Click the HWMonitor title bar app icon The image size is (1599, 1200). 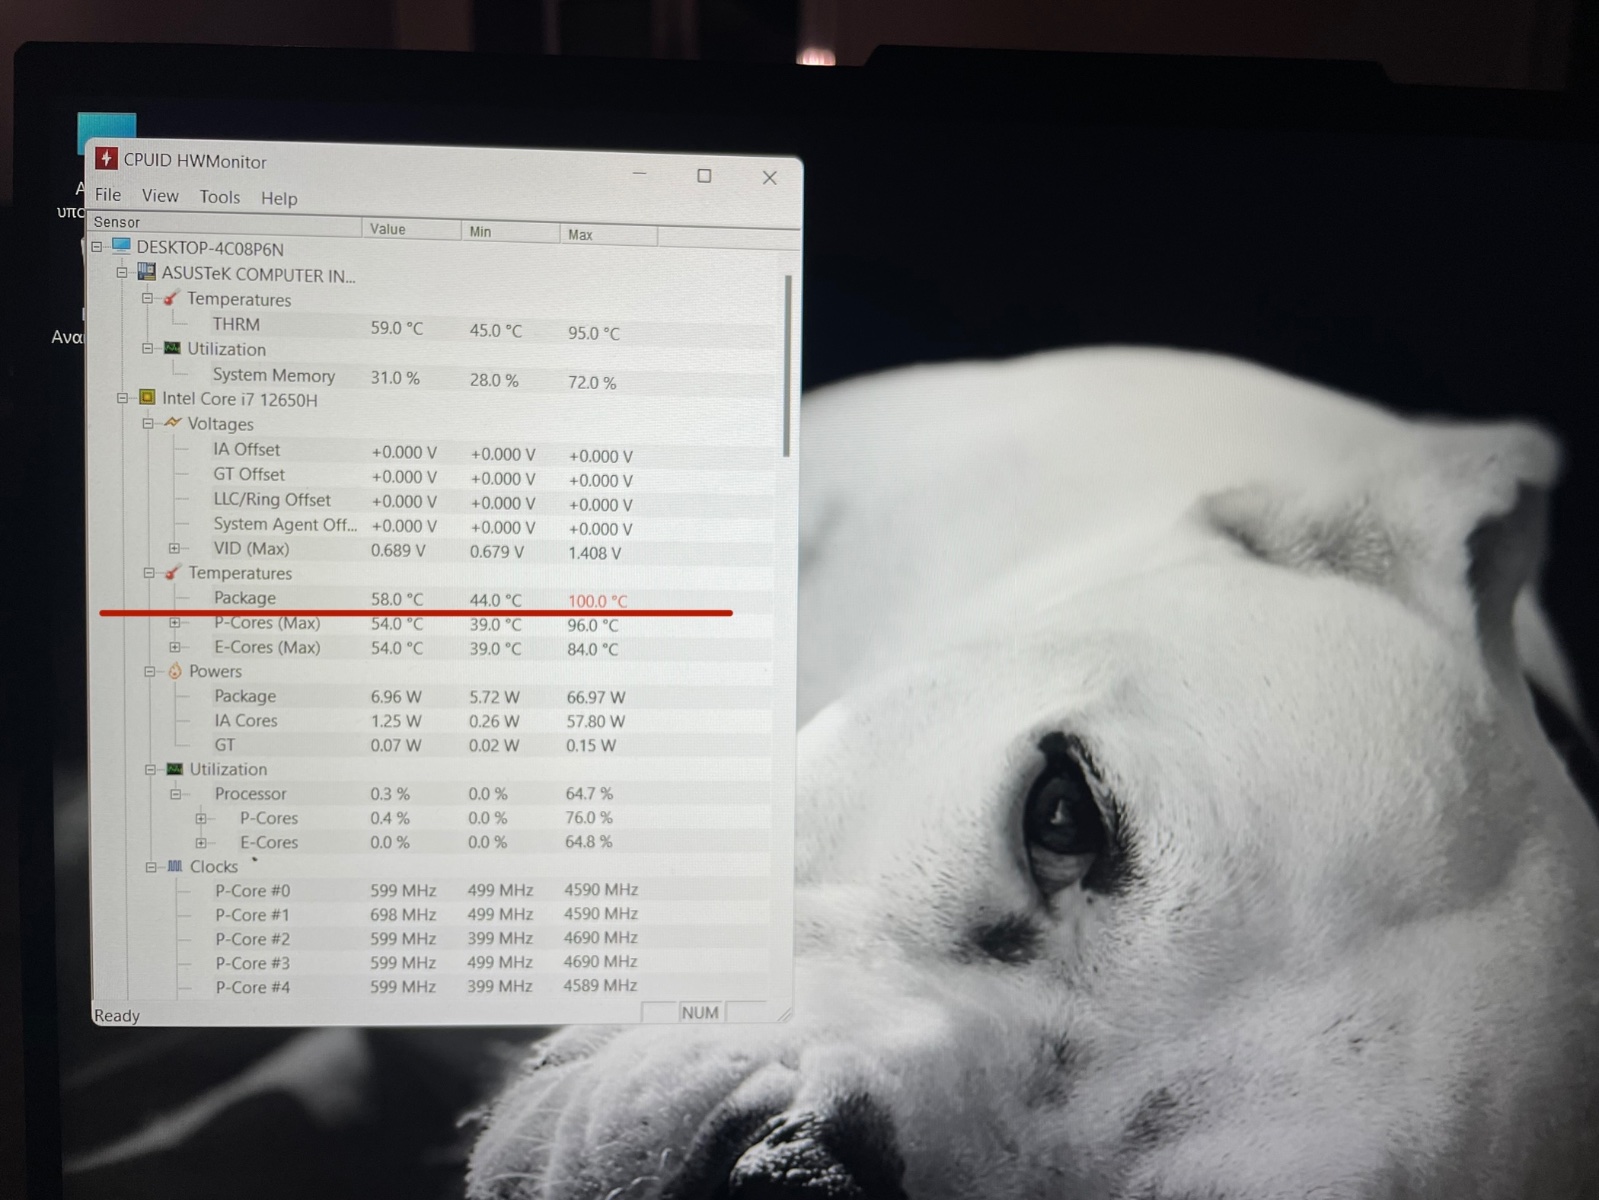[x=106, y=159]
